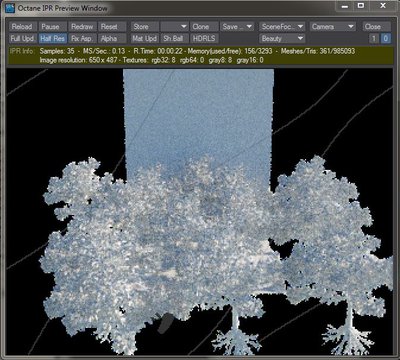Open the Beauty render pass dropdown

click(x=282, y=38)
